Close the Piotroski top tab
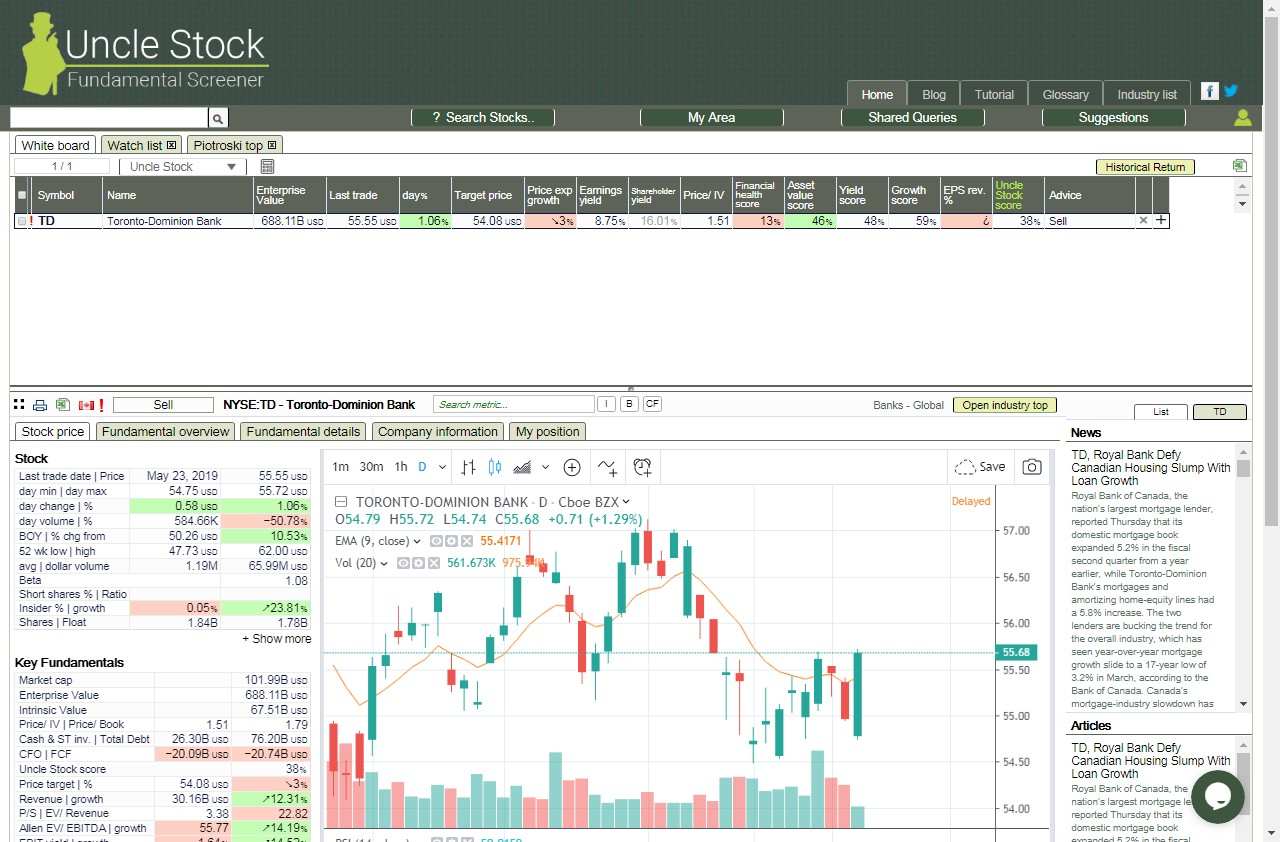Image resolution: width=1280 pixels, height=842 pixels. tap(272, 146)
